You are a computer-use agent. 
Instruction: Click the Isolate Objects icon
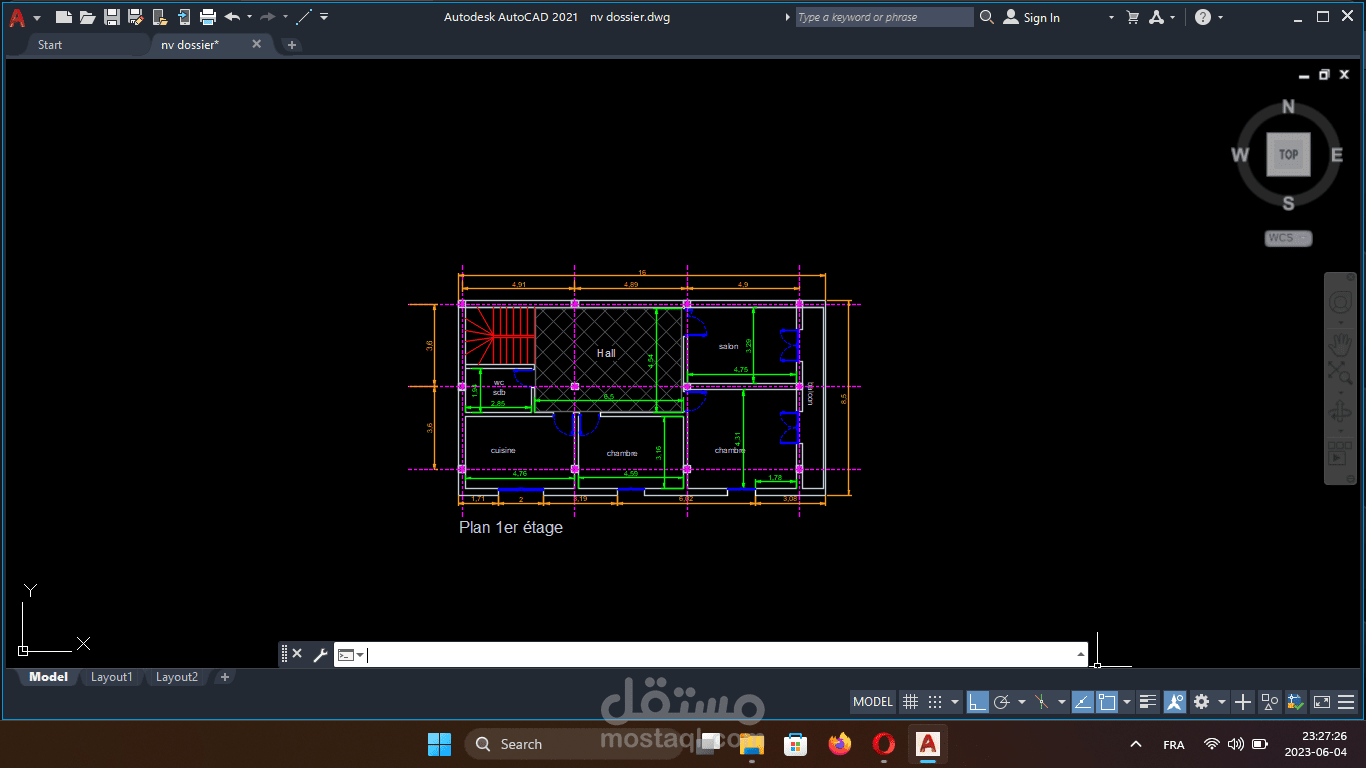(1269, 702)
